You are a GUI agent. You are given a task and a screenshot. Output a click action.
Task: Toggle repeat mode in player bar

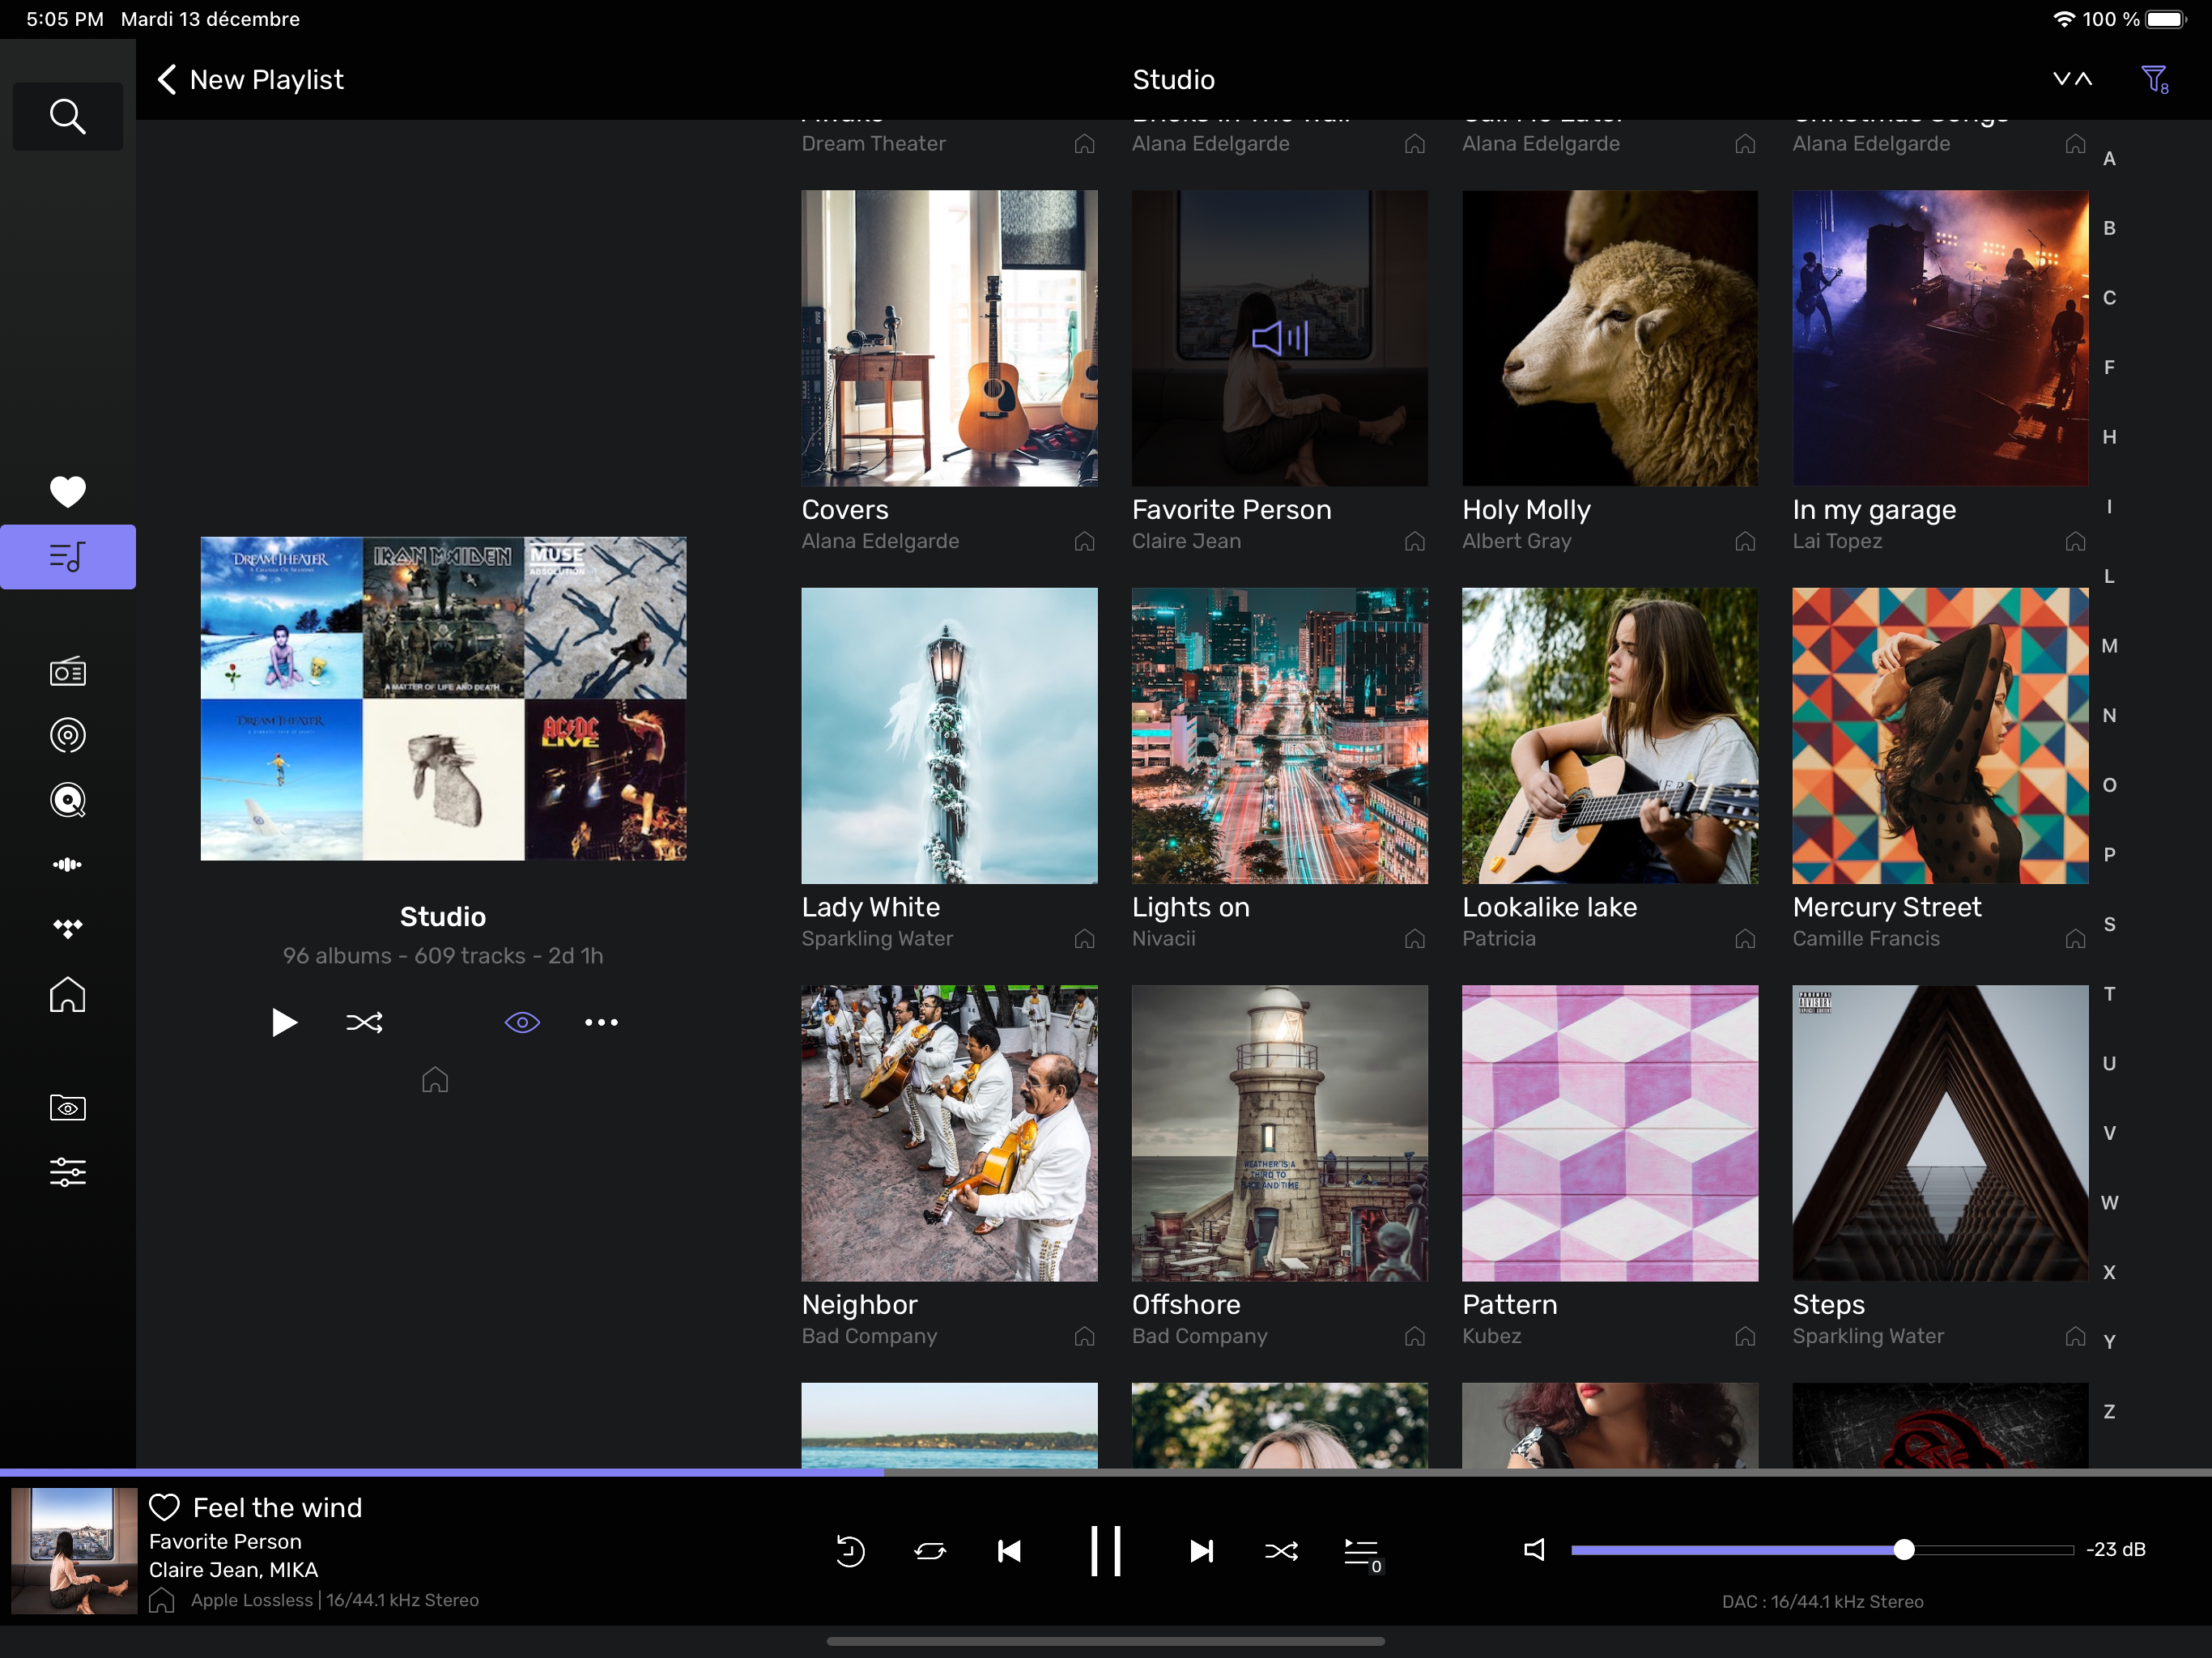(x=930, y=1551)
